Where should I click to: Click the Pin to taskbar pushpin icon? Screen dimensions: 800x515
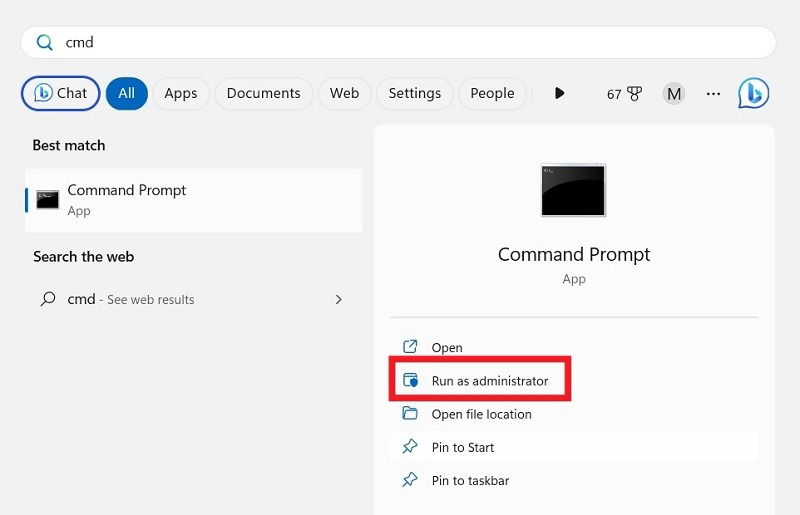pyautogui.click(x=410, y=480)
